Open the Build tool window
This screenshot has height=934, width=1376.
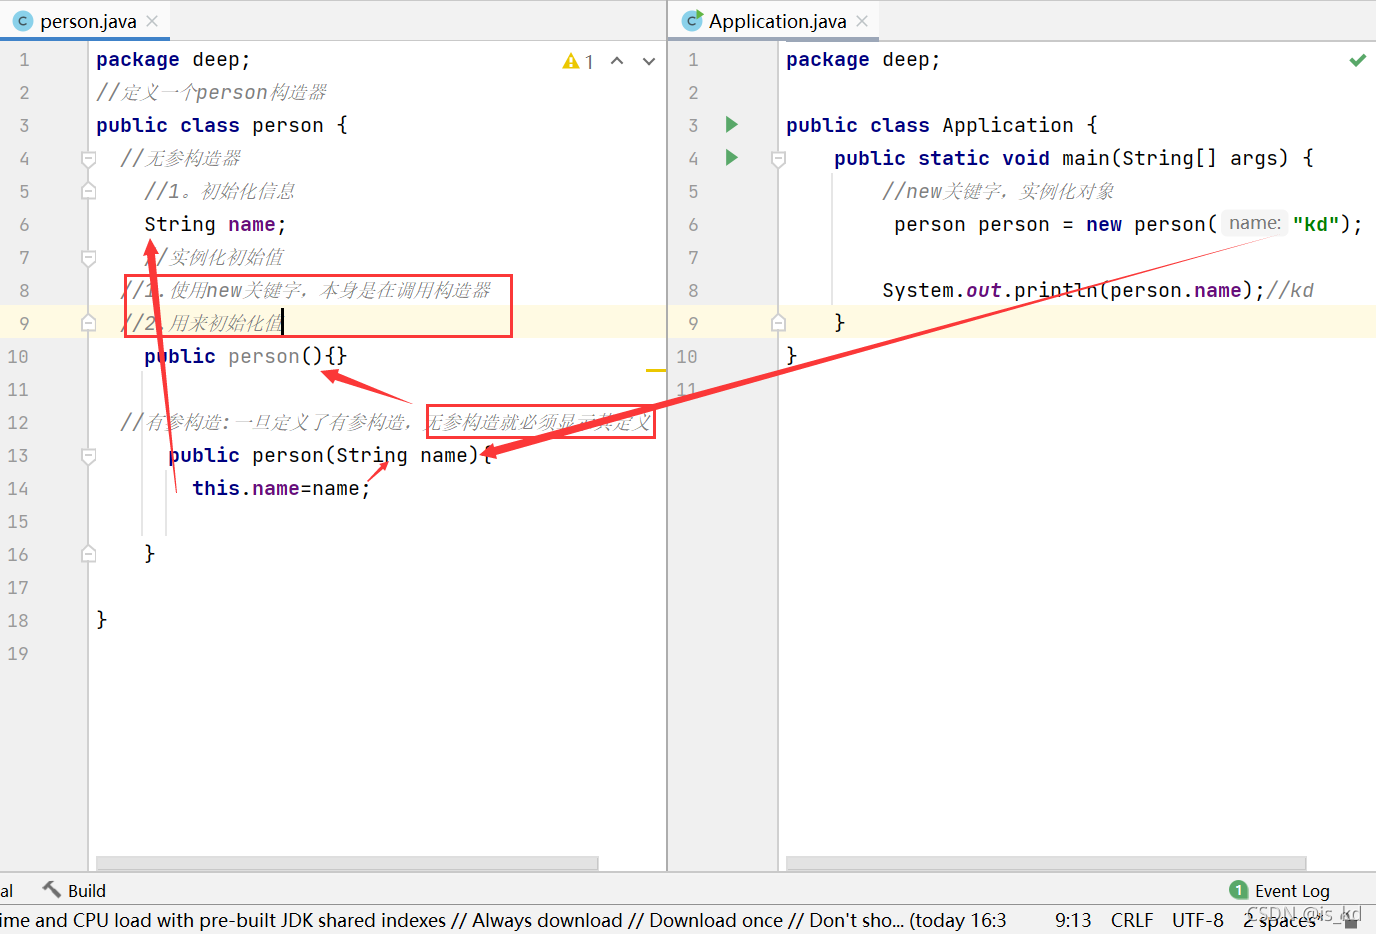click(74, 890)
